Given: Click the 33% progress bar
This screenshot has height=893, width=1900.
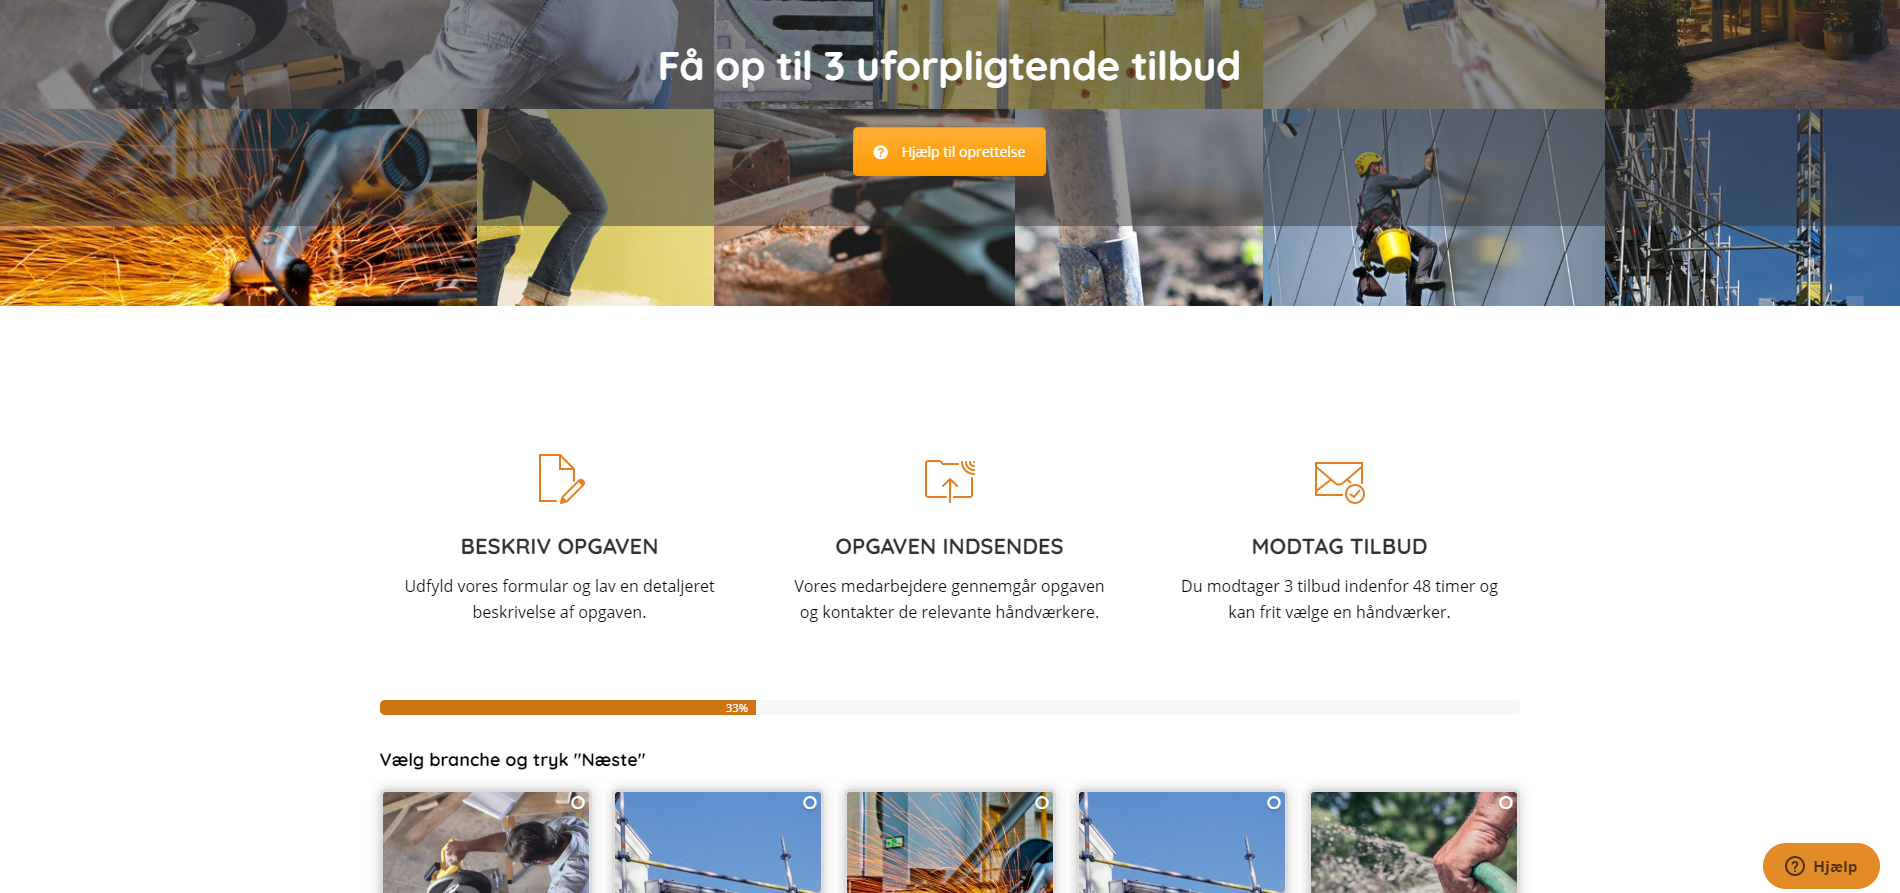Looking at the screenshot, I should 950,708.
